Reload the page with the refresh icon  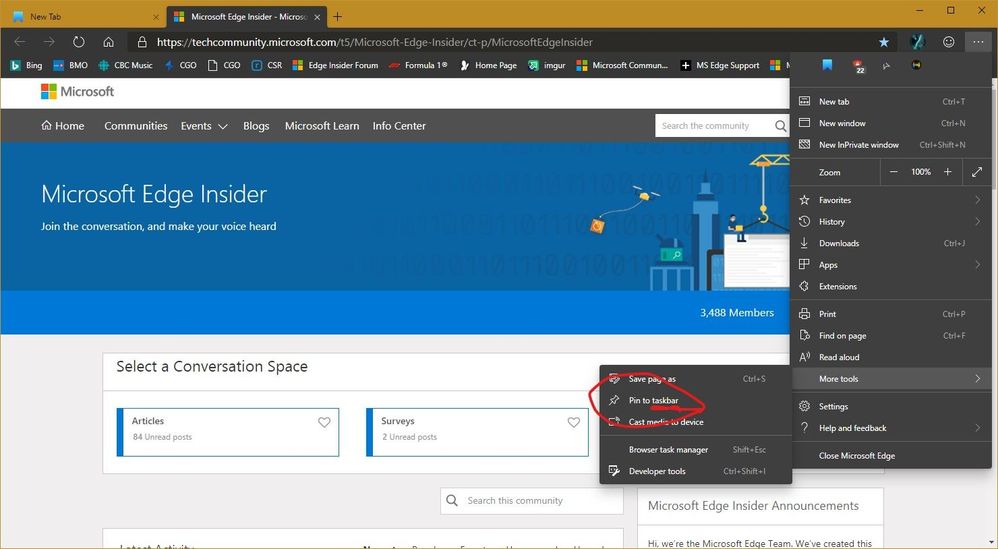pos(78,42)
